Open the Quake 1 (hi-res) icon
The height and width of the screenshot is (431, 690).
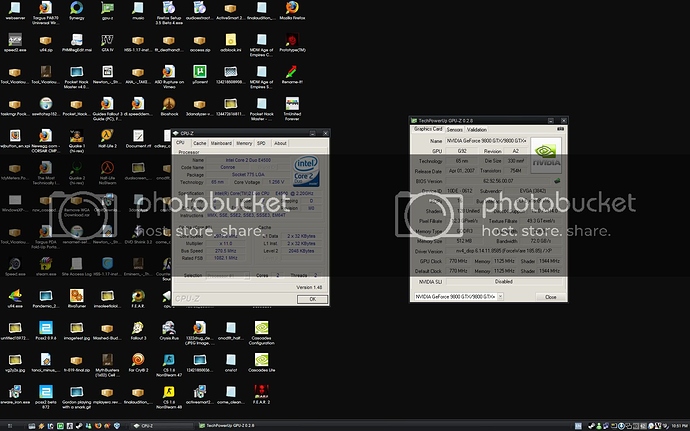coord(77,140)
